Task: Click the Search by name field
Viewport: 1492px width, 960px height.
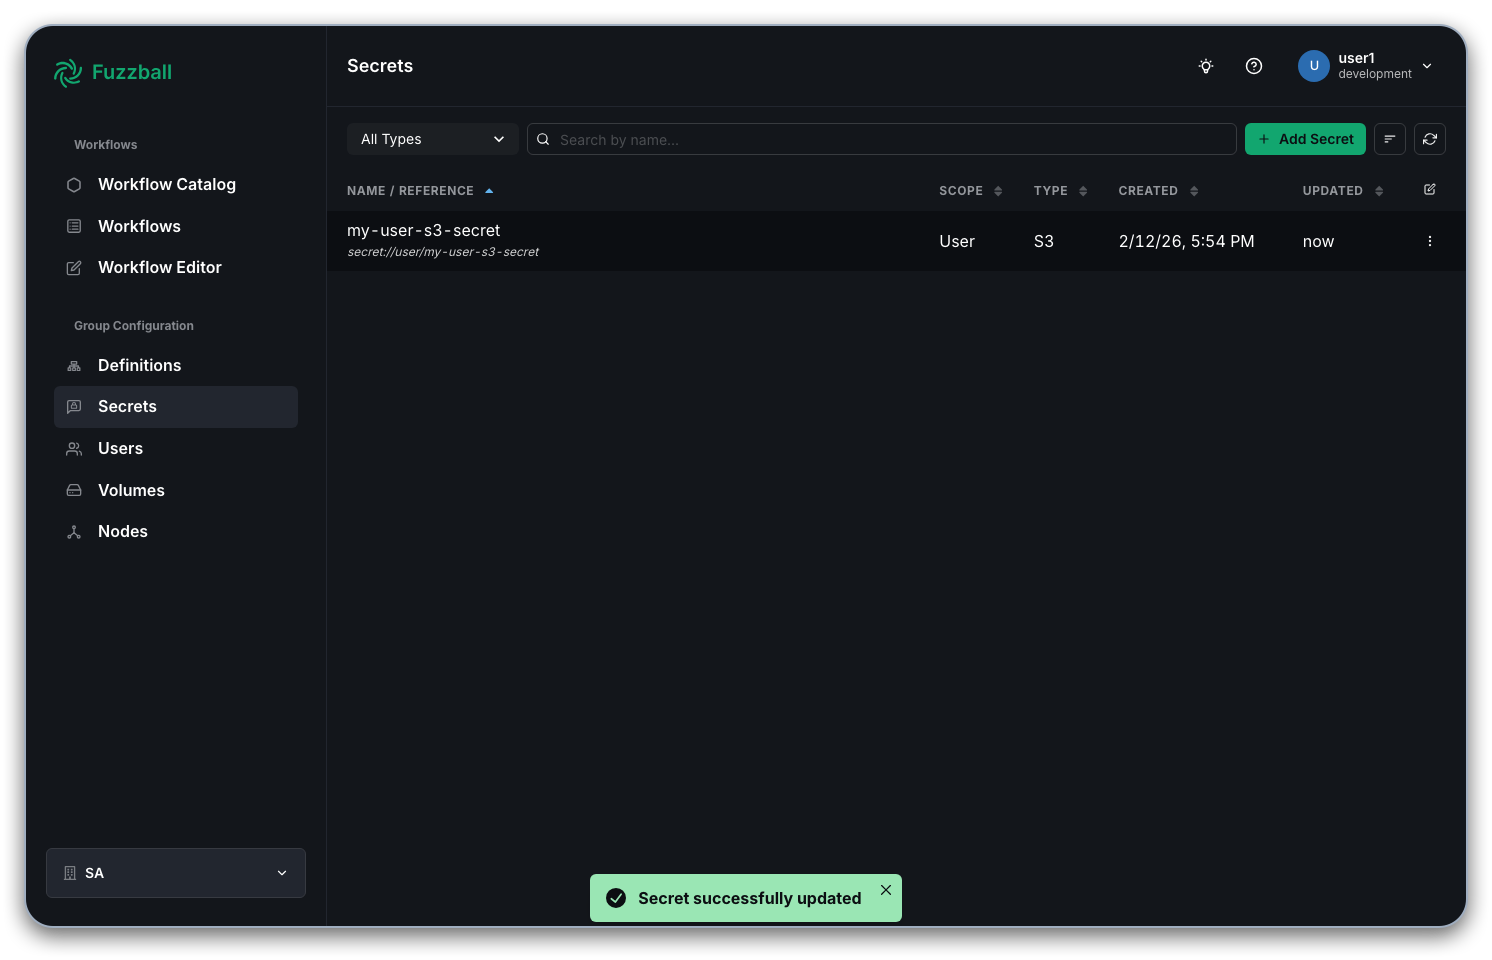Action: 882,139
